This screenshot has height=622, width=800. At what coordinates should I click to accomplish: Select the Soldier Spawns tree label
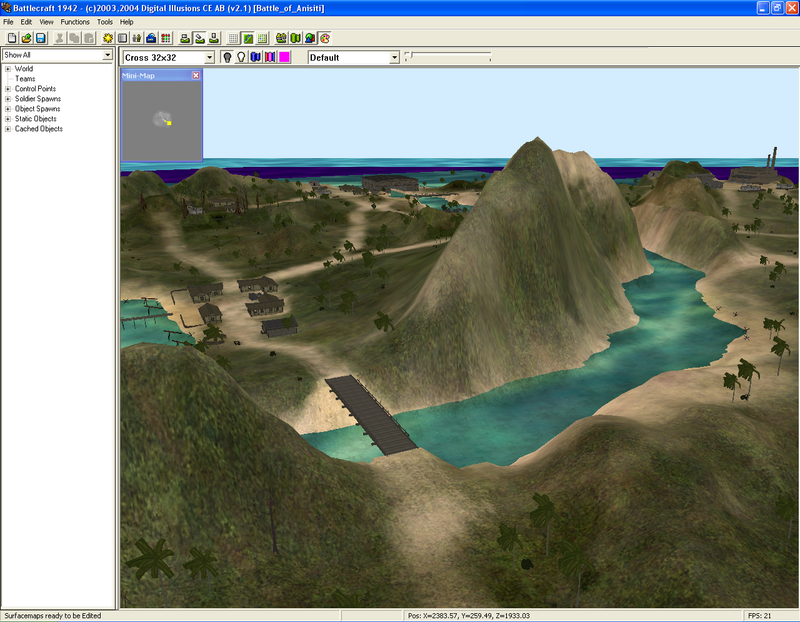(x=38, y=99)
